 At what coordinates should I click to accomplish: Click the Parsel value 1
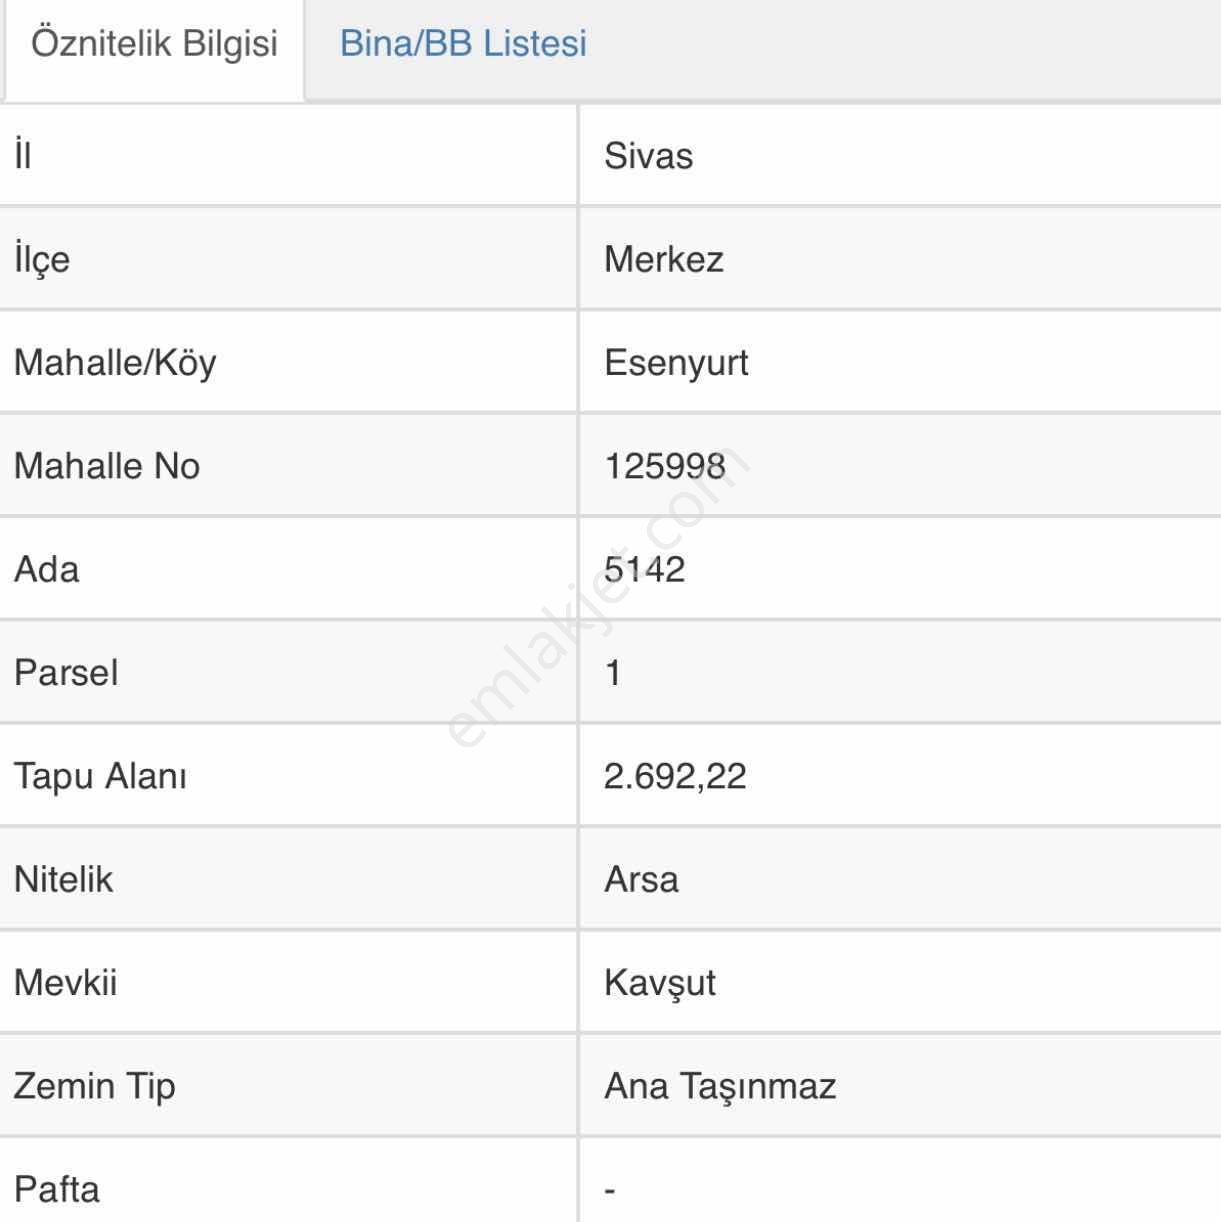pyautogui.click(x=613, y=672)
